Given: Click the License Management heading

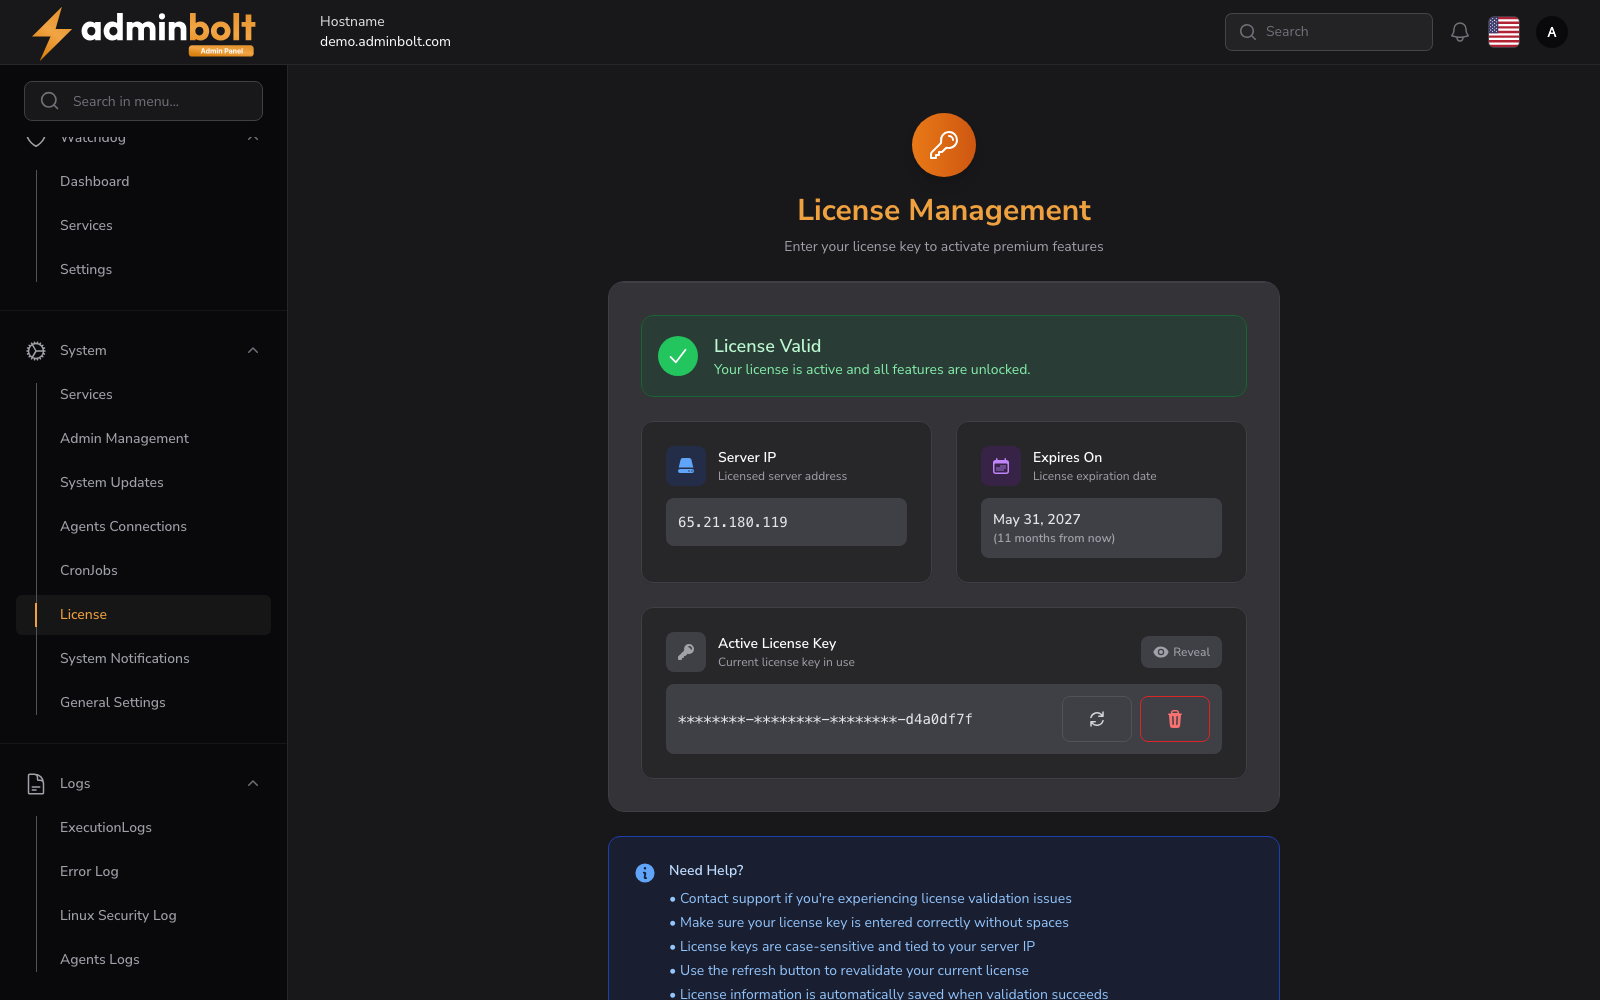Looking at the screenshot, I should tap(944, 210).
